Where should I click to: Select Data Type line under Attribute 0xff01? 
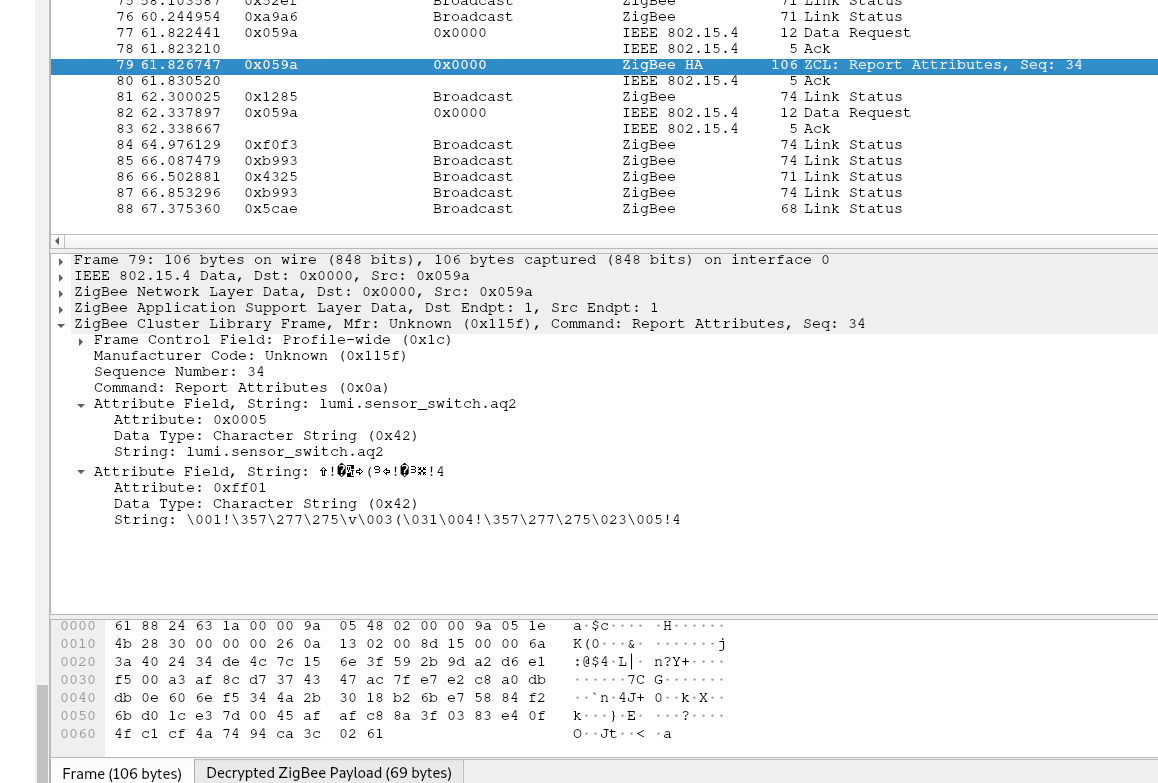point(266,505)
